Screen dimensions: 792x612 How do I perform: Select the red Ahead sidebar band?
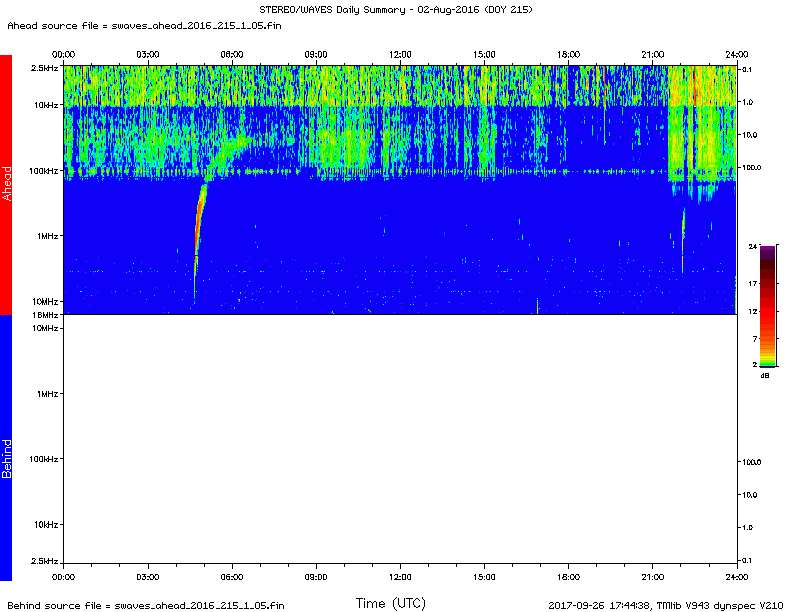(x=6, y=184)
